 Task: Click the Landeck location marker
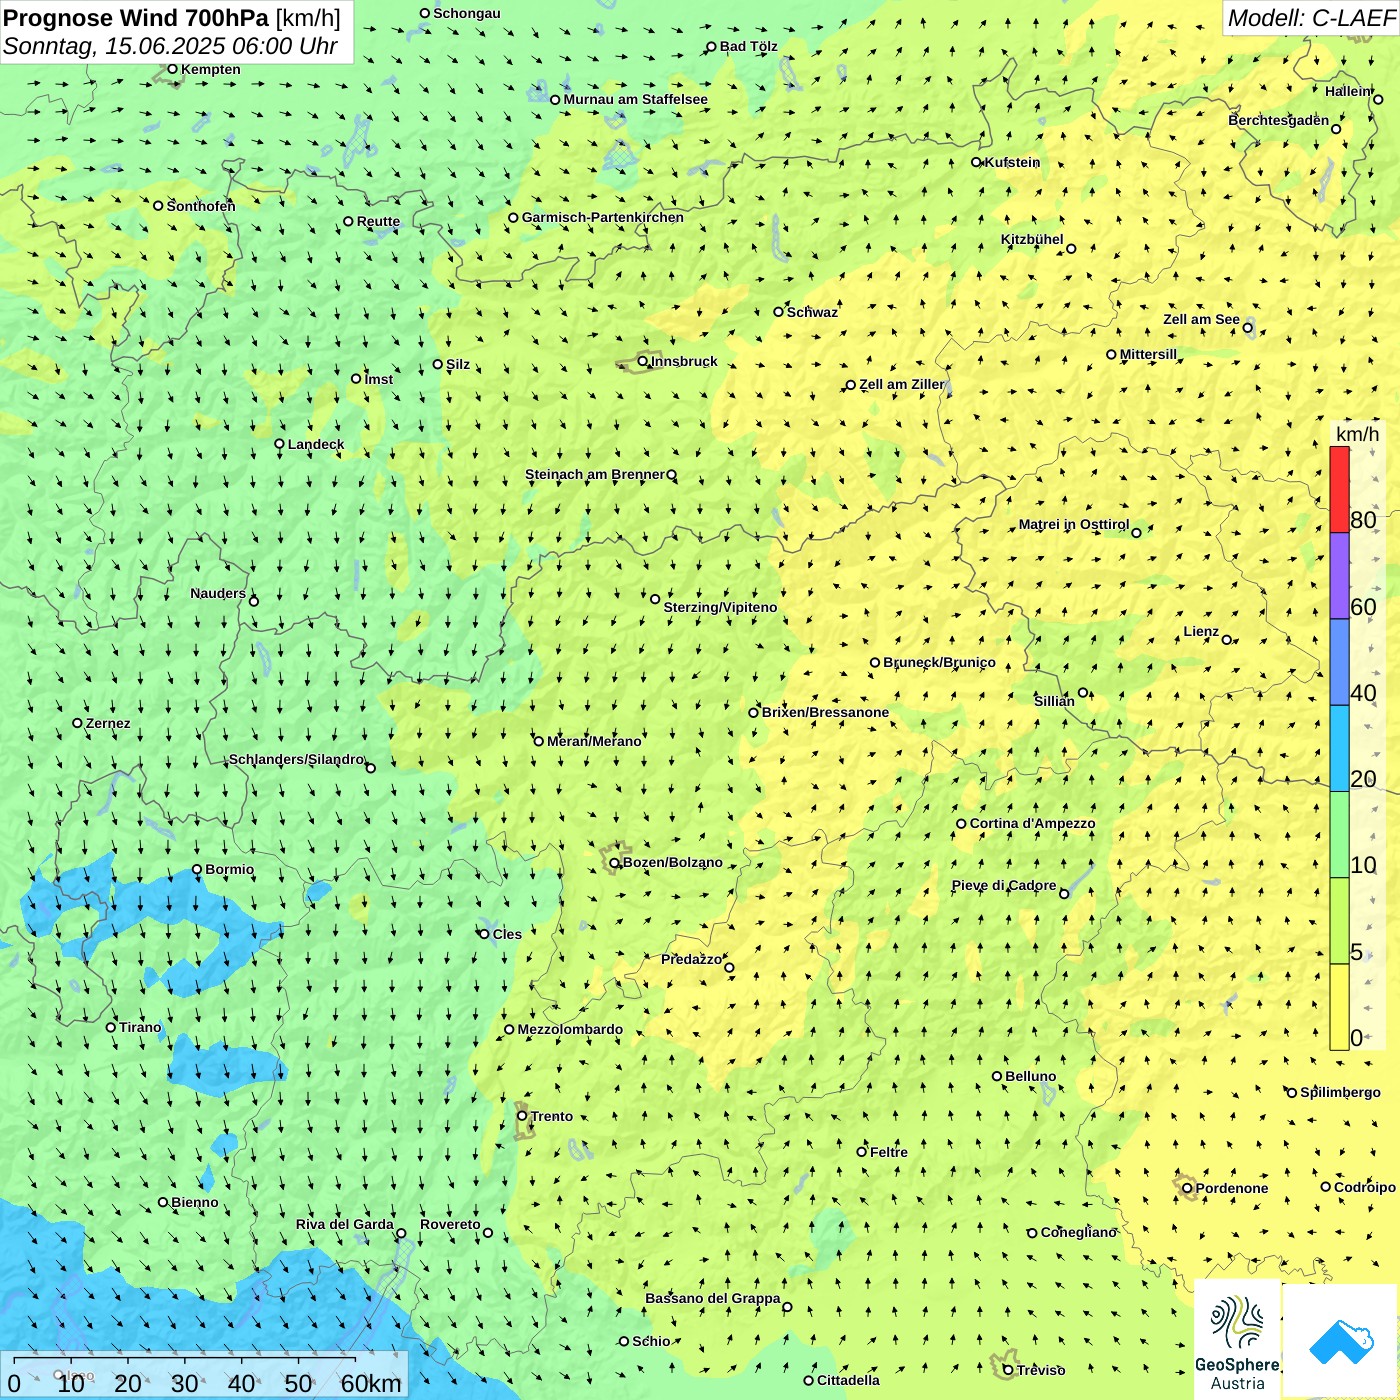click(x=279, y=444)
